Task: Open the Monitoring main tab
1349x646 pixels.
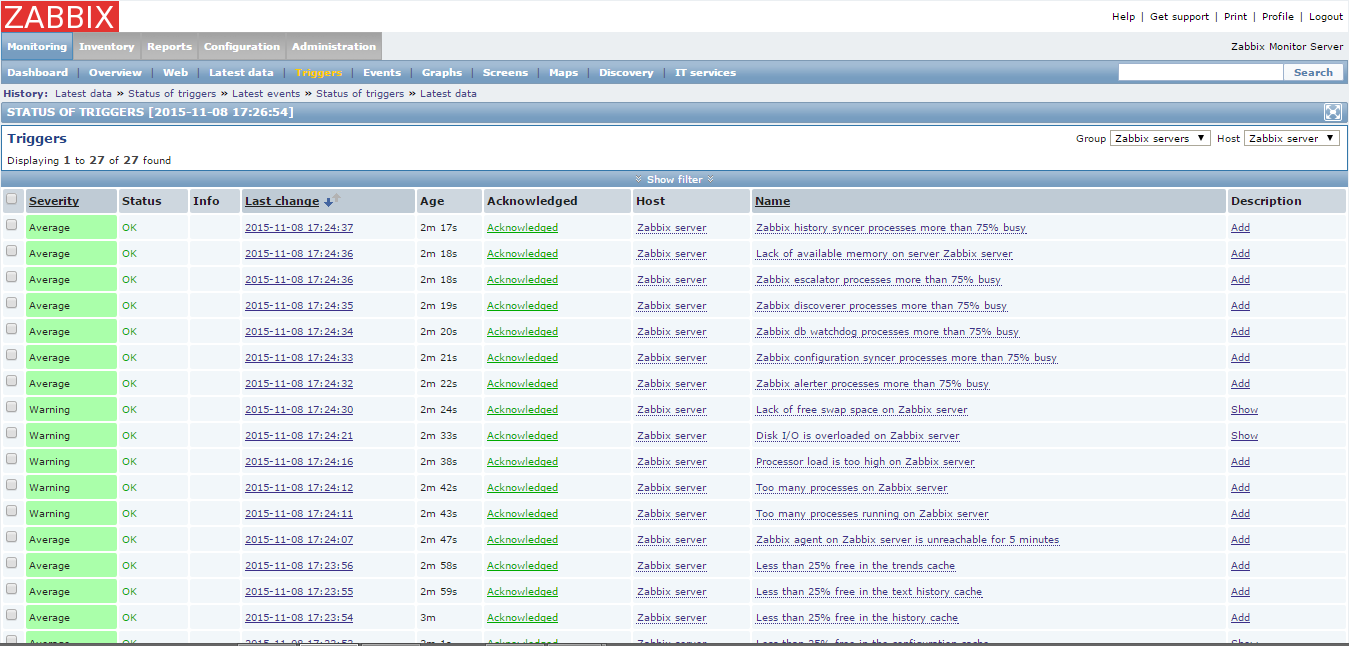Action: (x=37, y=46)
